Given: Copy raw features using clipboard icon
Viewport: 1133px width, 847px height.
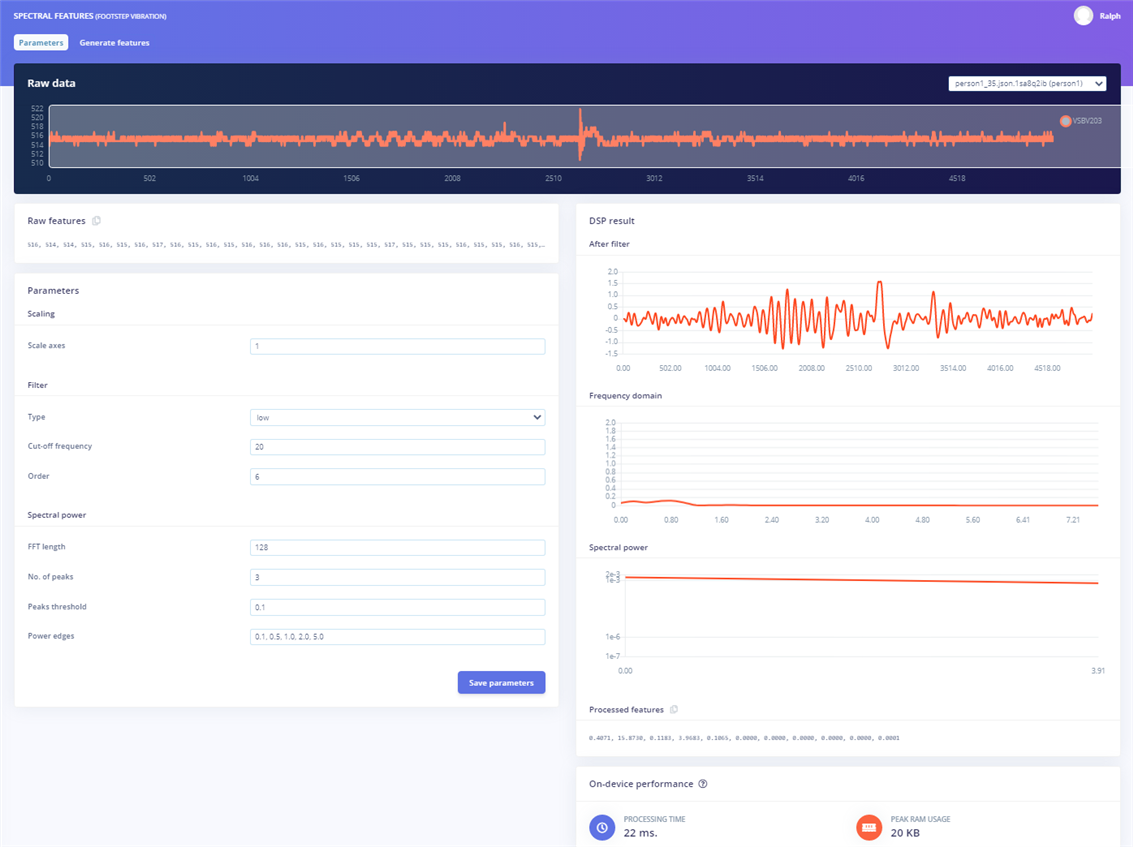Looking at the screenshot, I should pos(96,221).
